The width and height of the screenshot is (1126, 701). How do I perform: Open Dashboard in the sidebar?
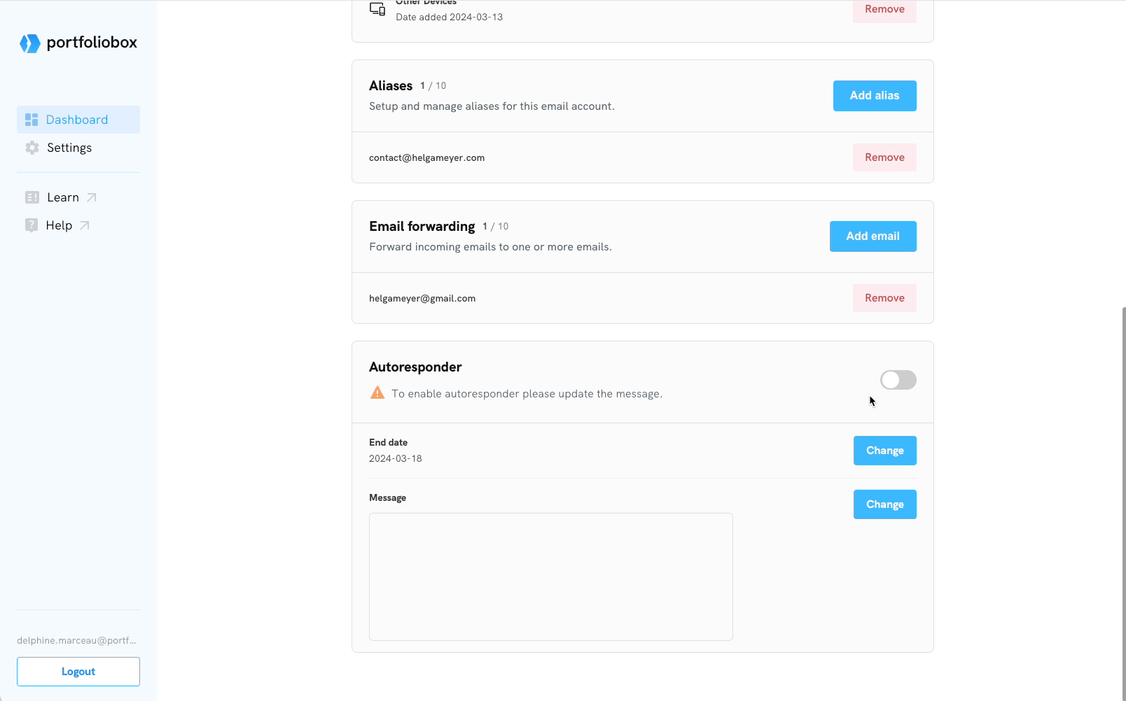[x=77, y=120]
